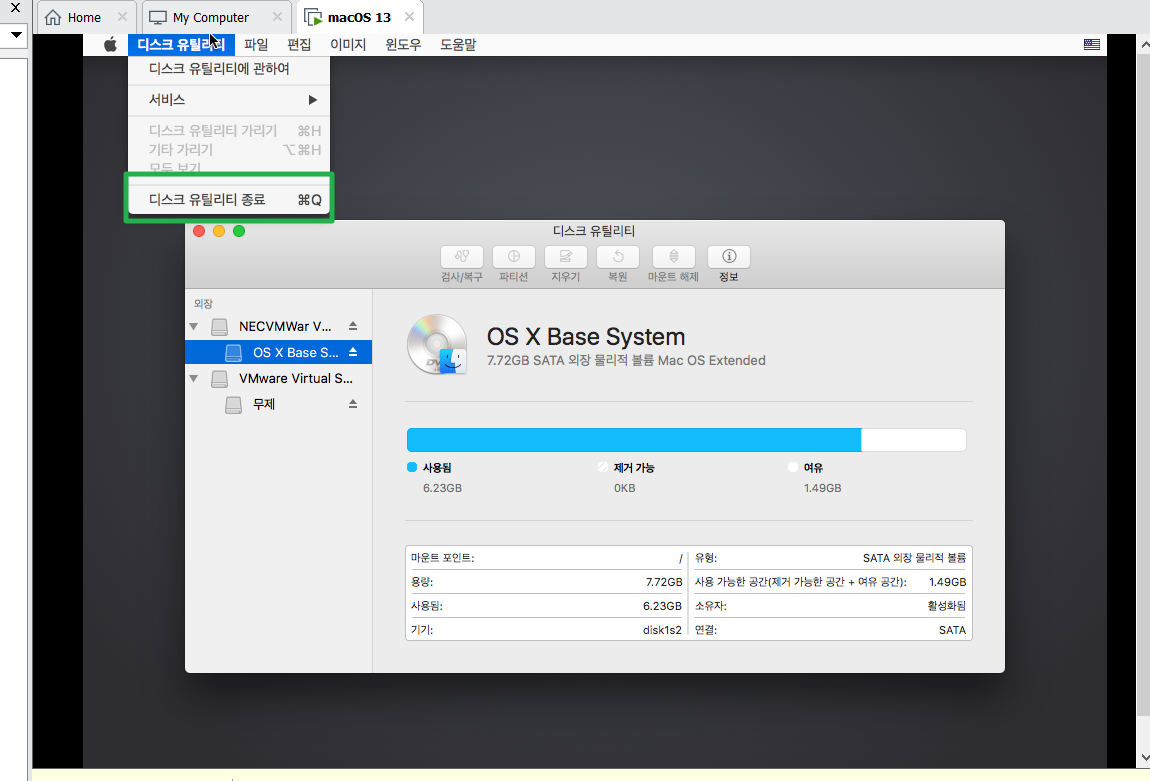Open the 윈도우 menu
Image resolution: width=1150 pixels, height=781 pixels.
403,45
